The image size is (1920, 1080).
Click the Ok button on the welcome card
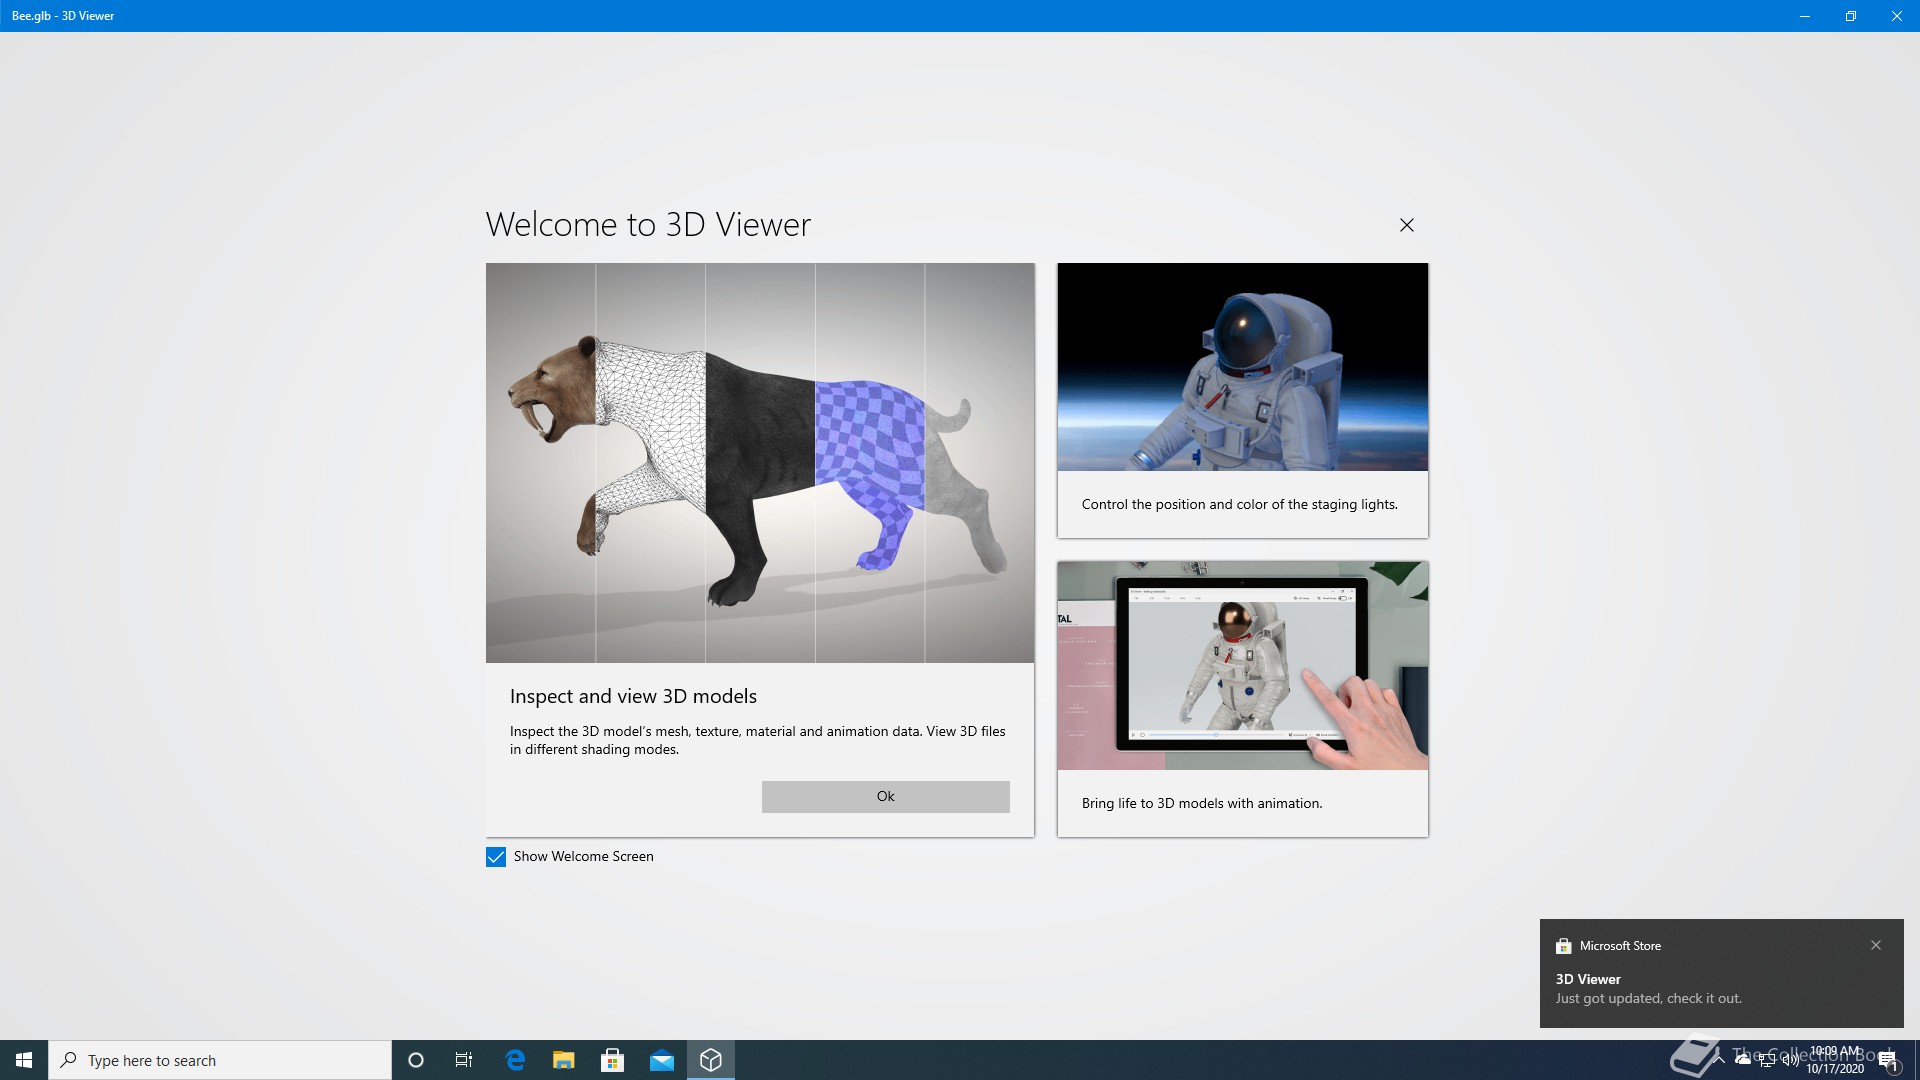[885, 796]
